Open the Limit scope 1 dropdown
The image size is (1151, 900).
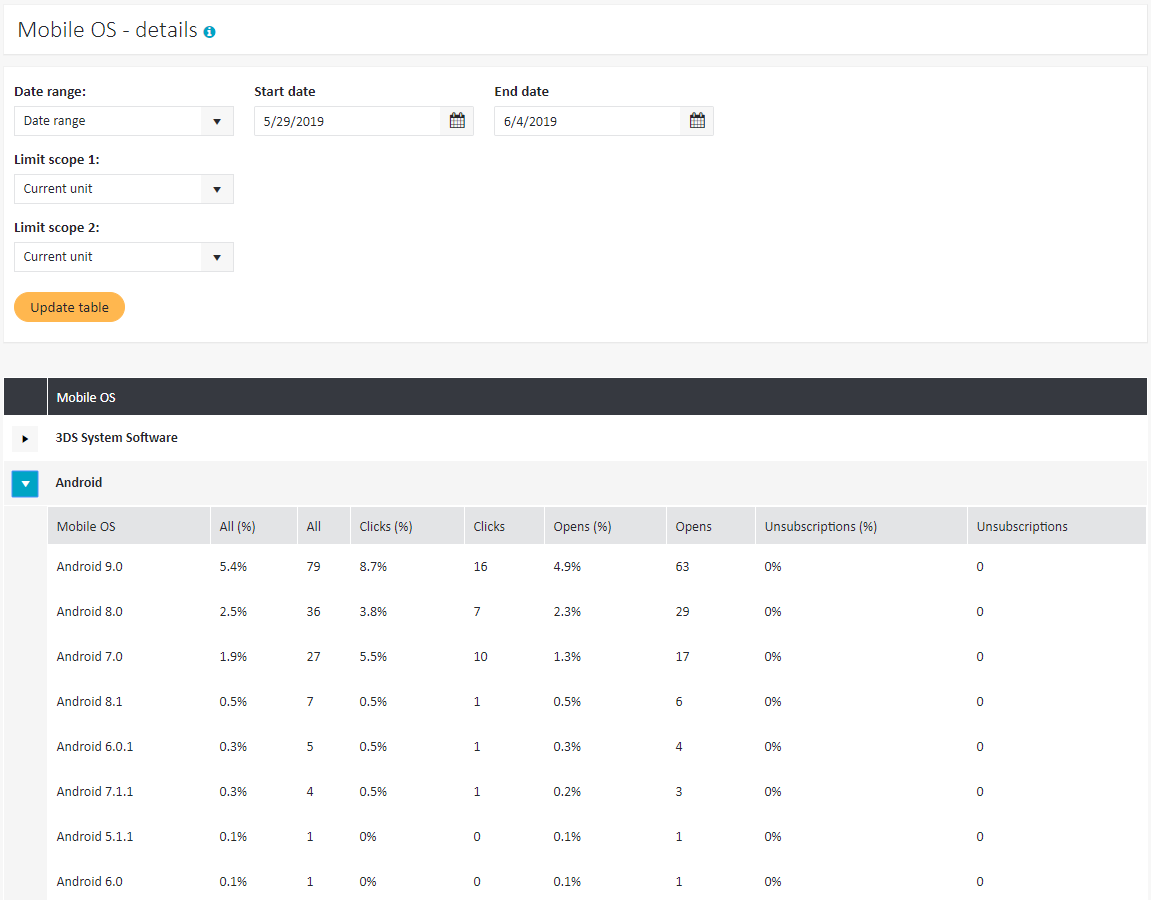point(123,189)
